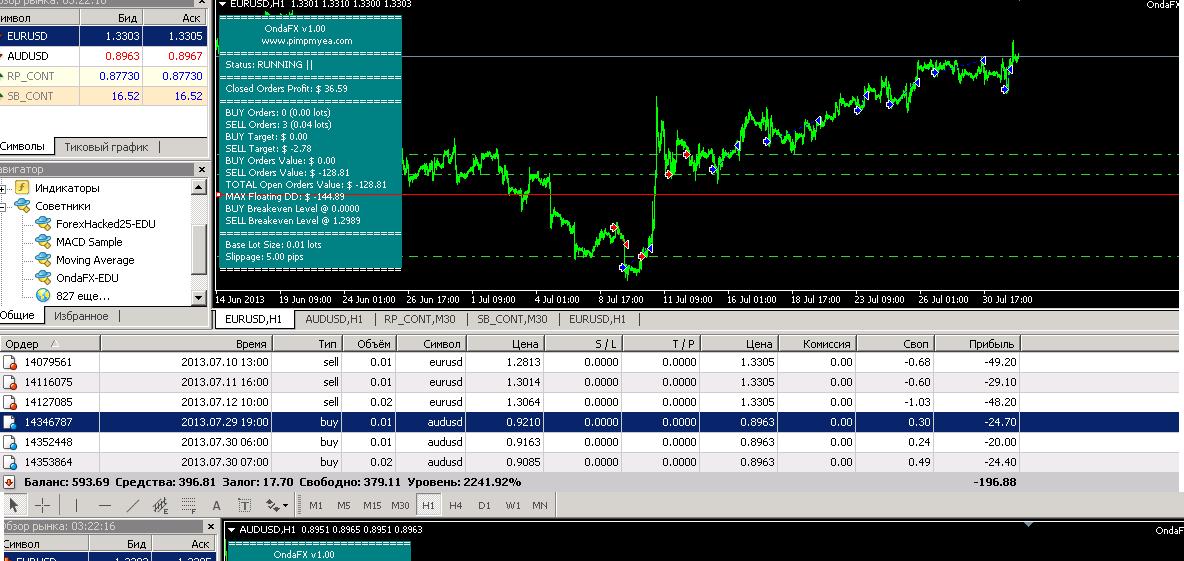Viewport: 1184px width, 561px height.
Task: Switch chart to M30 timeframe
Action: (x=400, y=505)
